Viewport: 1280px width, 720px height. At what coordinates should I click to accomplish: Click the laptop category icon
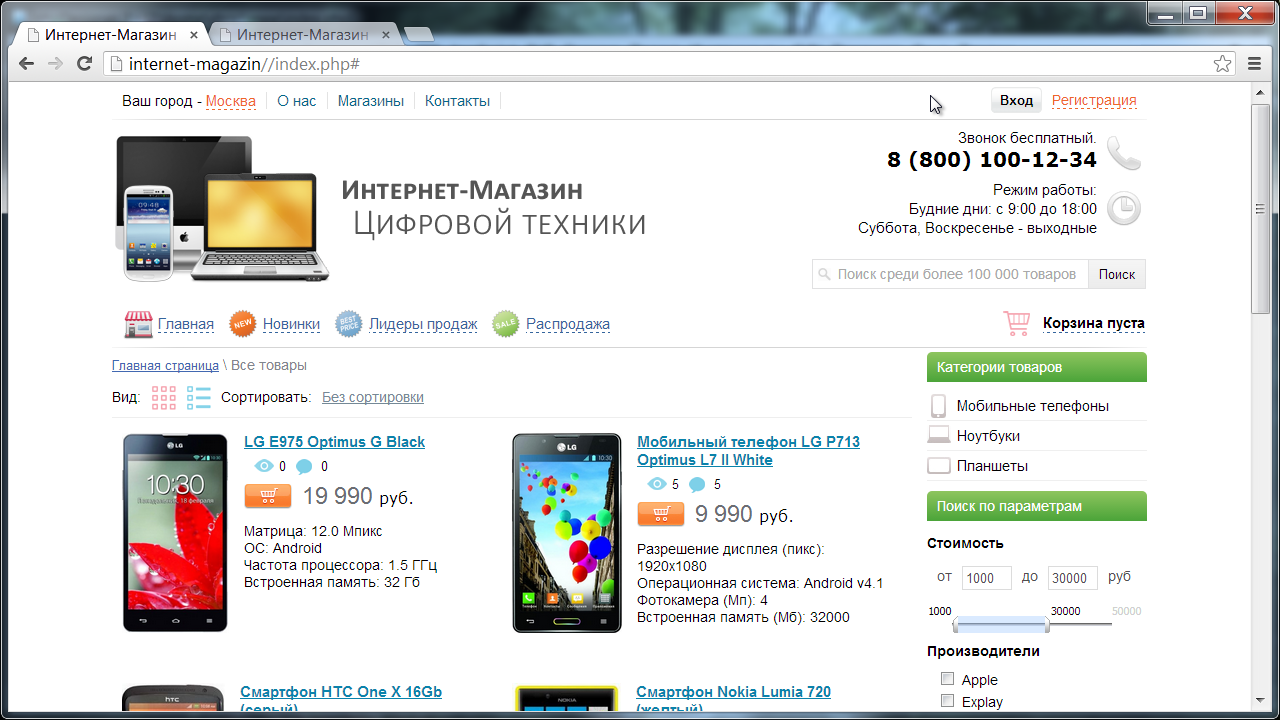(938, 435)
